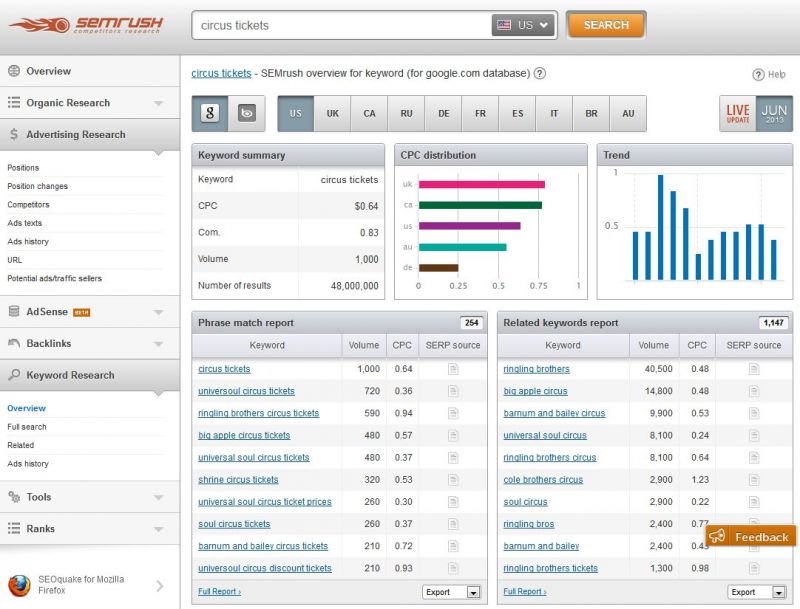The image size is (800, 609).
Task: Expand the Ranks section arrow
Action: [x=159, y=529]
